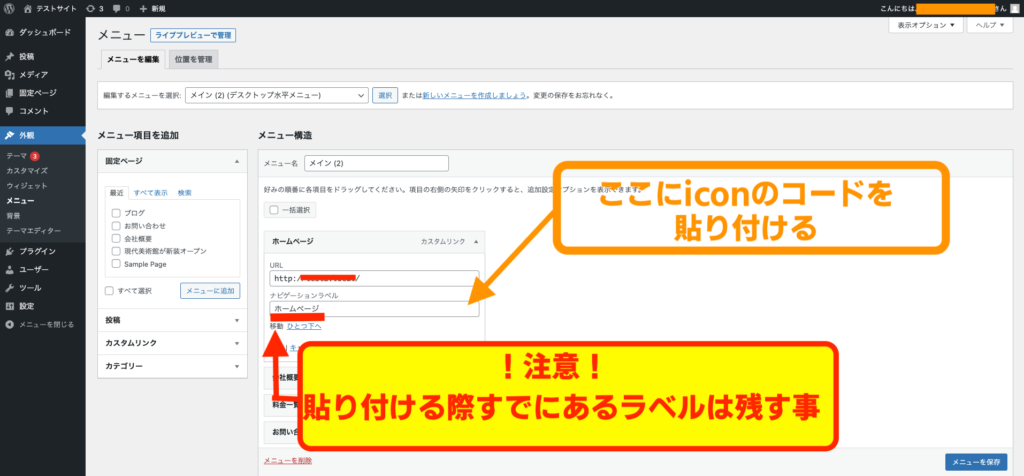Toggle the 一括選択 checkbox
1024x476 pixels.
[x=274, y=210]
